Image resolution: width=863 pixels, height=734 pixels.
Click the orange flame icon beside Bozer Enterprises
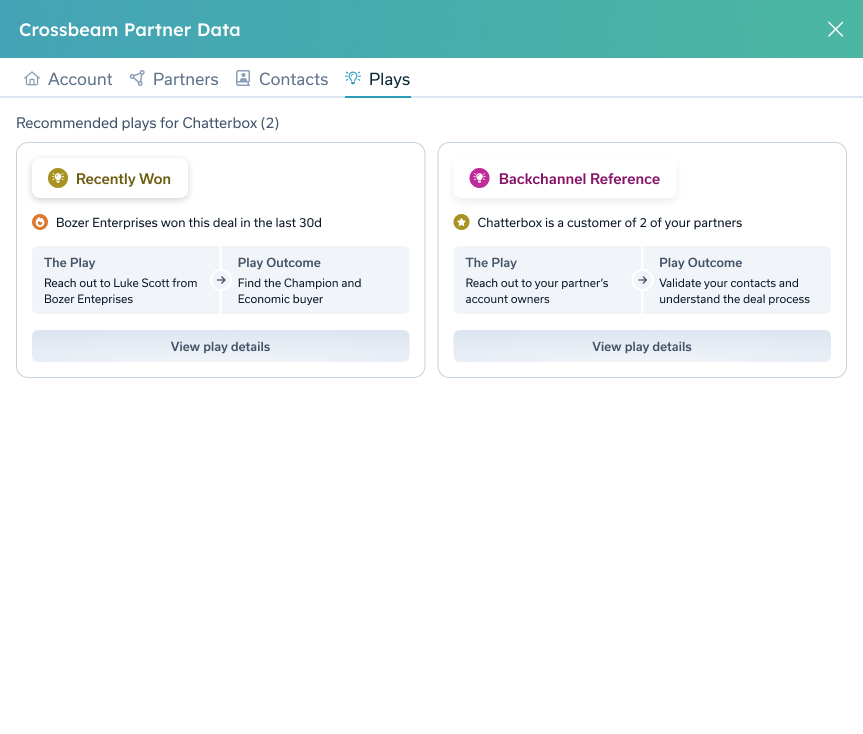[40, 222]
